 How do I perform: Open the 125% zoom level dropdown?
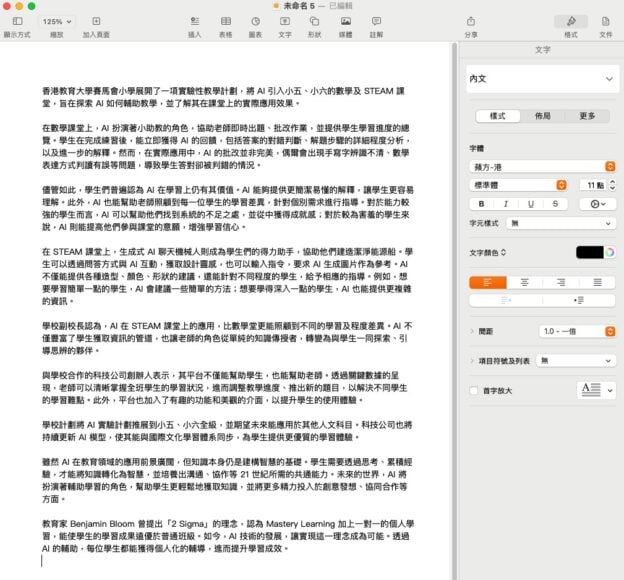click(57, 21)
